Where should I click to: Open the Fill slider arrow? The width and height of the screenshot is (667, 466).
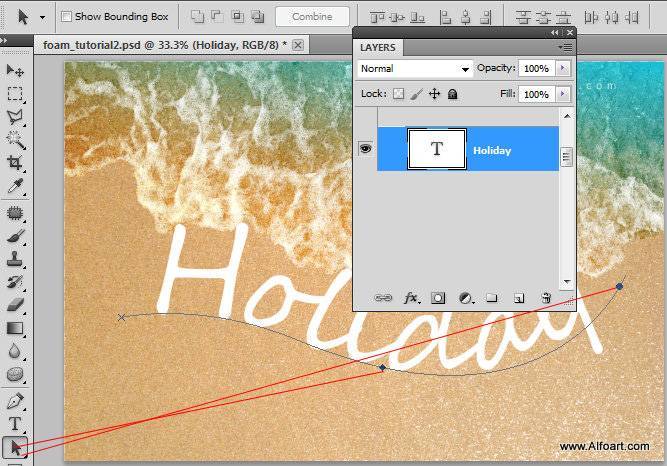(x=562, y=94)
